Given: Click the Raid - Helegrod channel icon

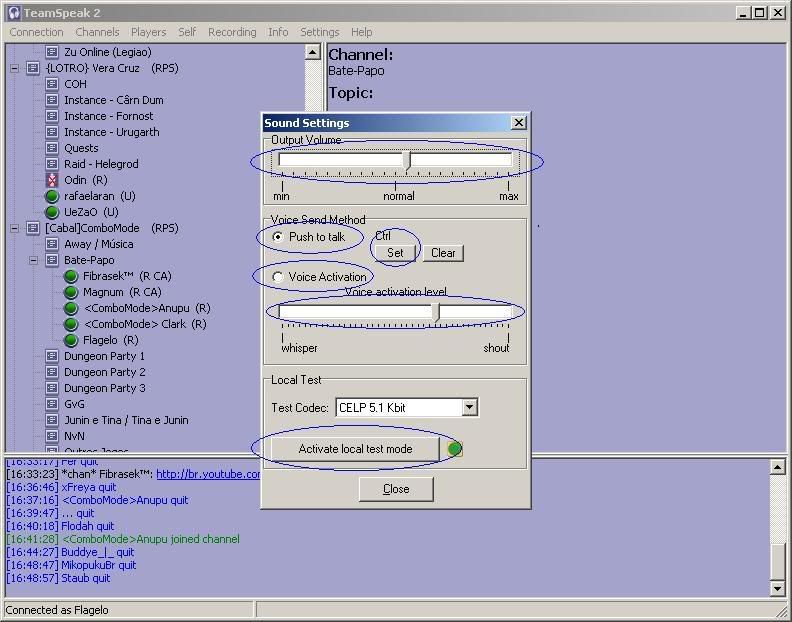Looking at the screenshot, I should [x=52, y=164].
